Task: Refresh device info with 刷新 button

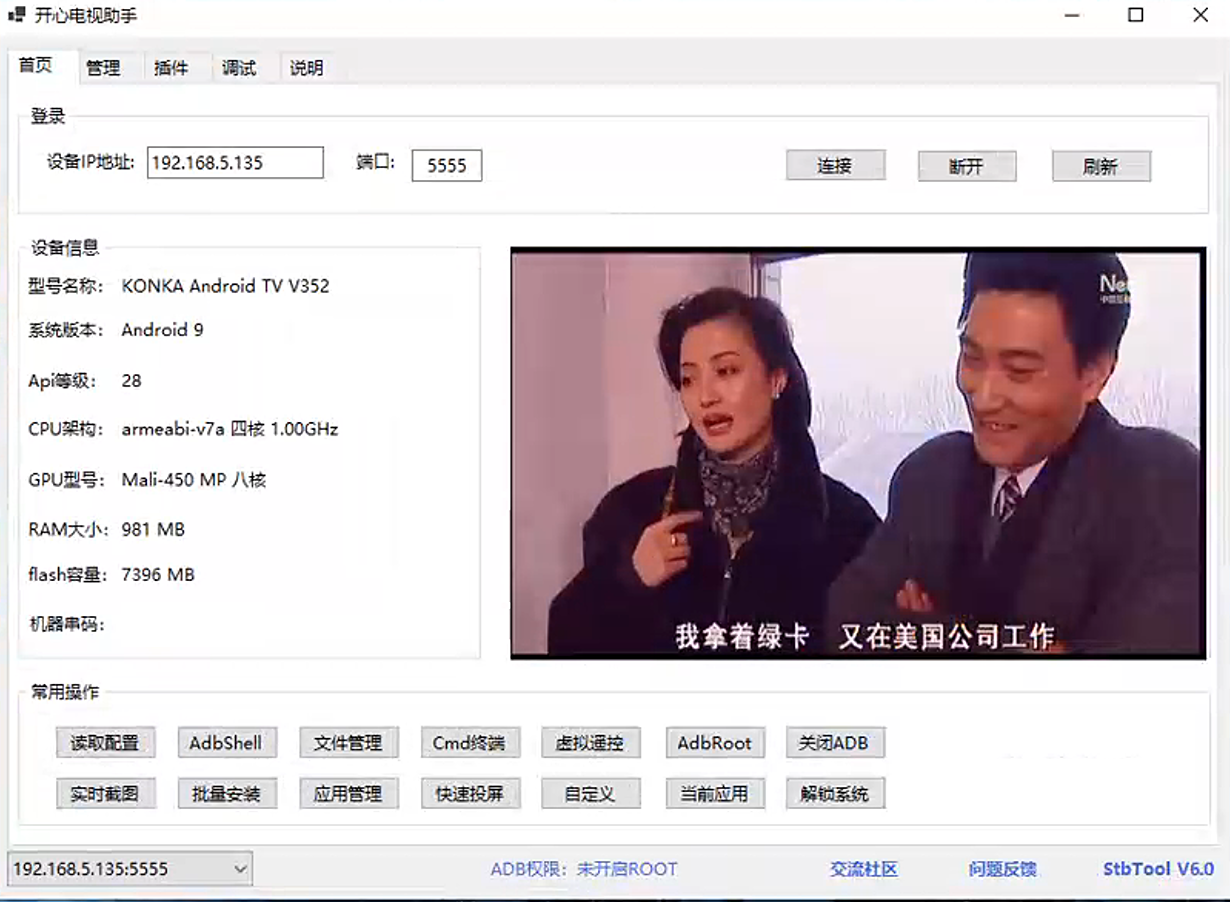Action: tap(1100, 166)
